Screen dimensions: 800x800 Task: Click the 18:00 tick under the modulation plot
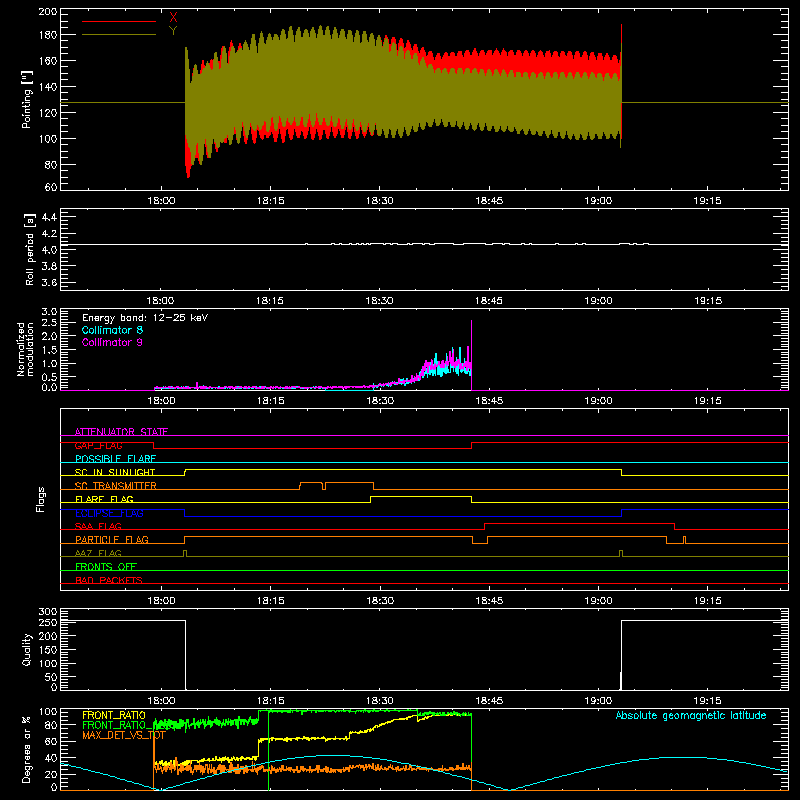(x=161, y=401)
